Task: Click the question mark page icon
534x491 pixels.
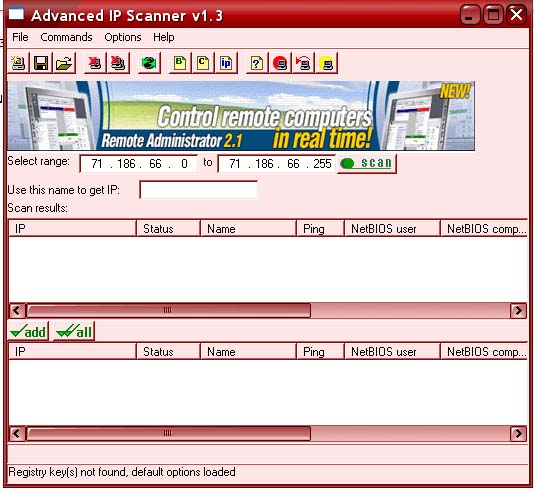Action: [x=257, y=63]
